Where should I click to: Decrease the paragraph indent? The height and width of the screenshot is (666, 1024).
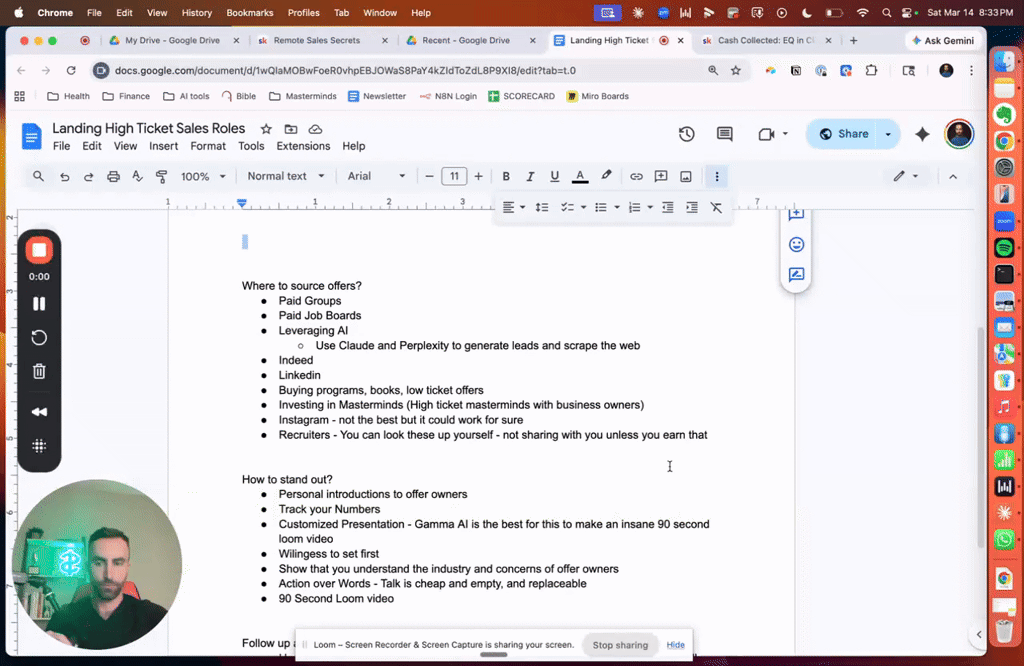(x=667, y=208)
